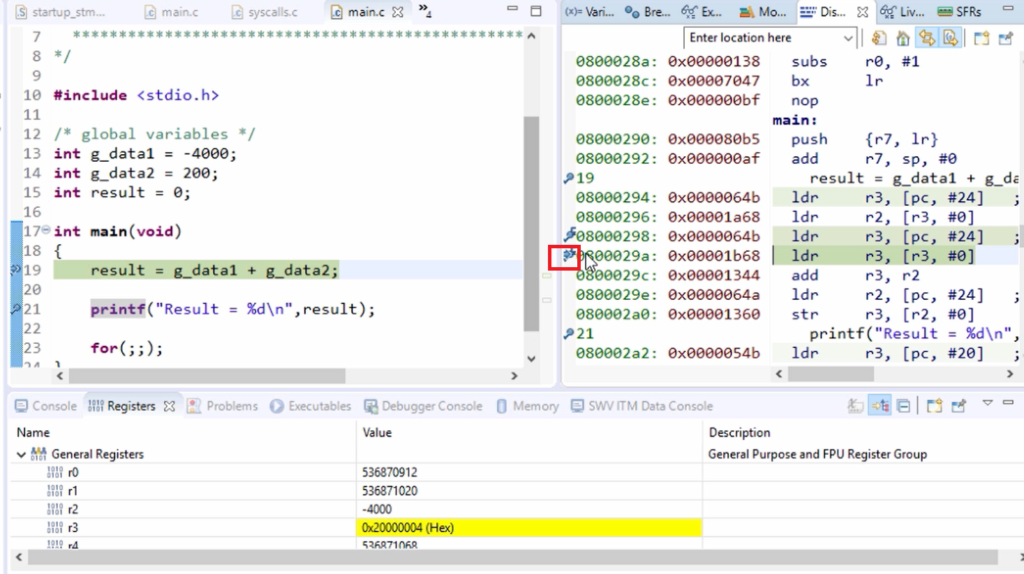Open the Expressions tab

click(x=702, y=12)
